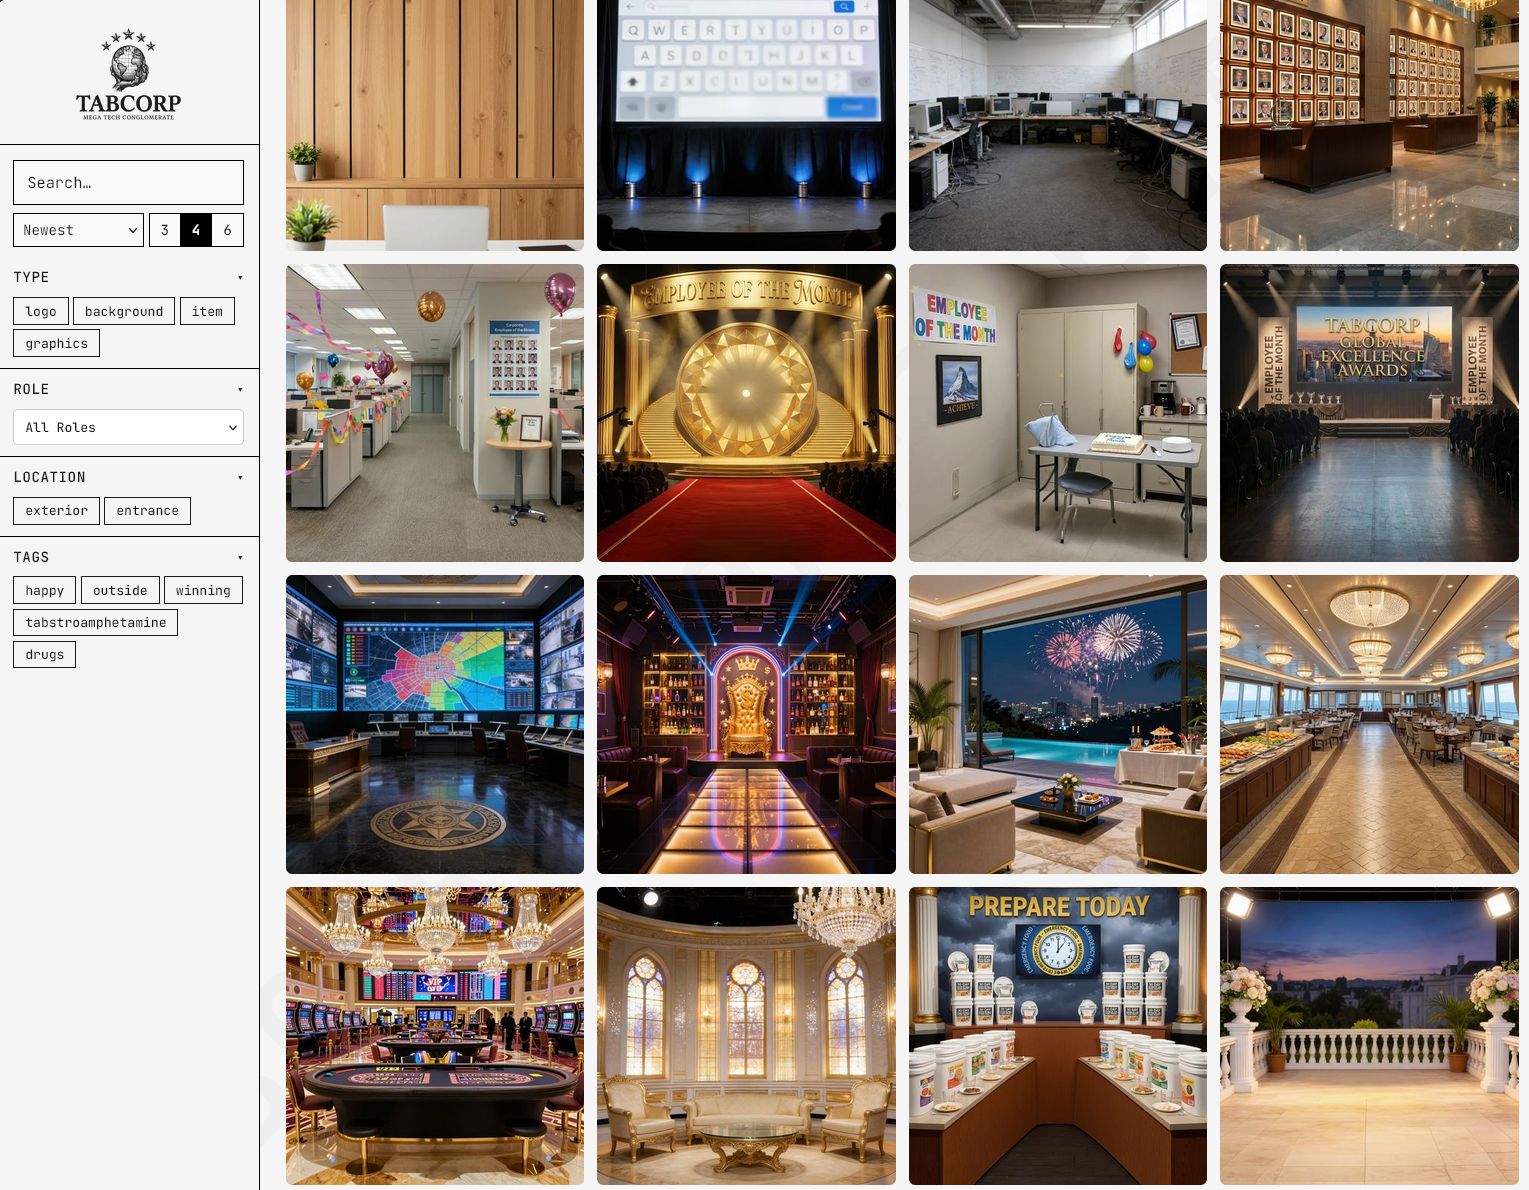Open the casino floor thumbnail
This screenshot has height=1190, width=1529.
435,1036
